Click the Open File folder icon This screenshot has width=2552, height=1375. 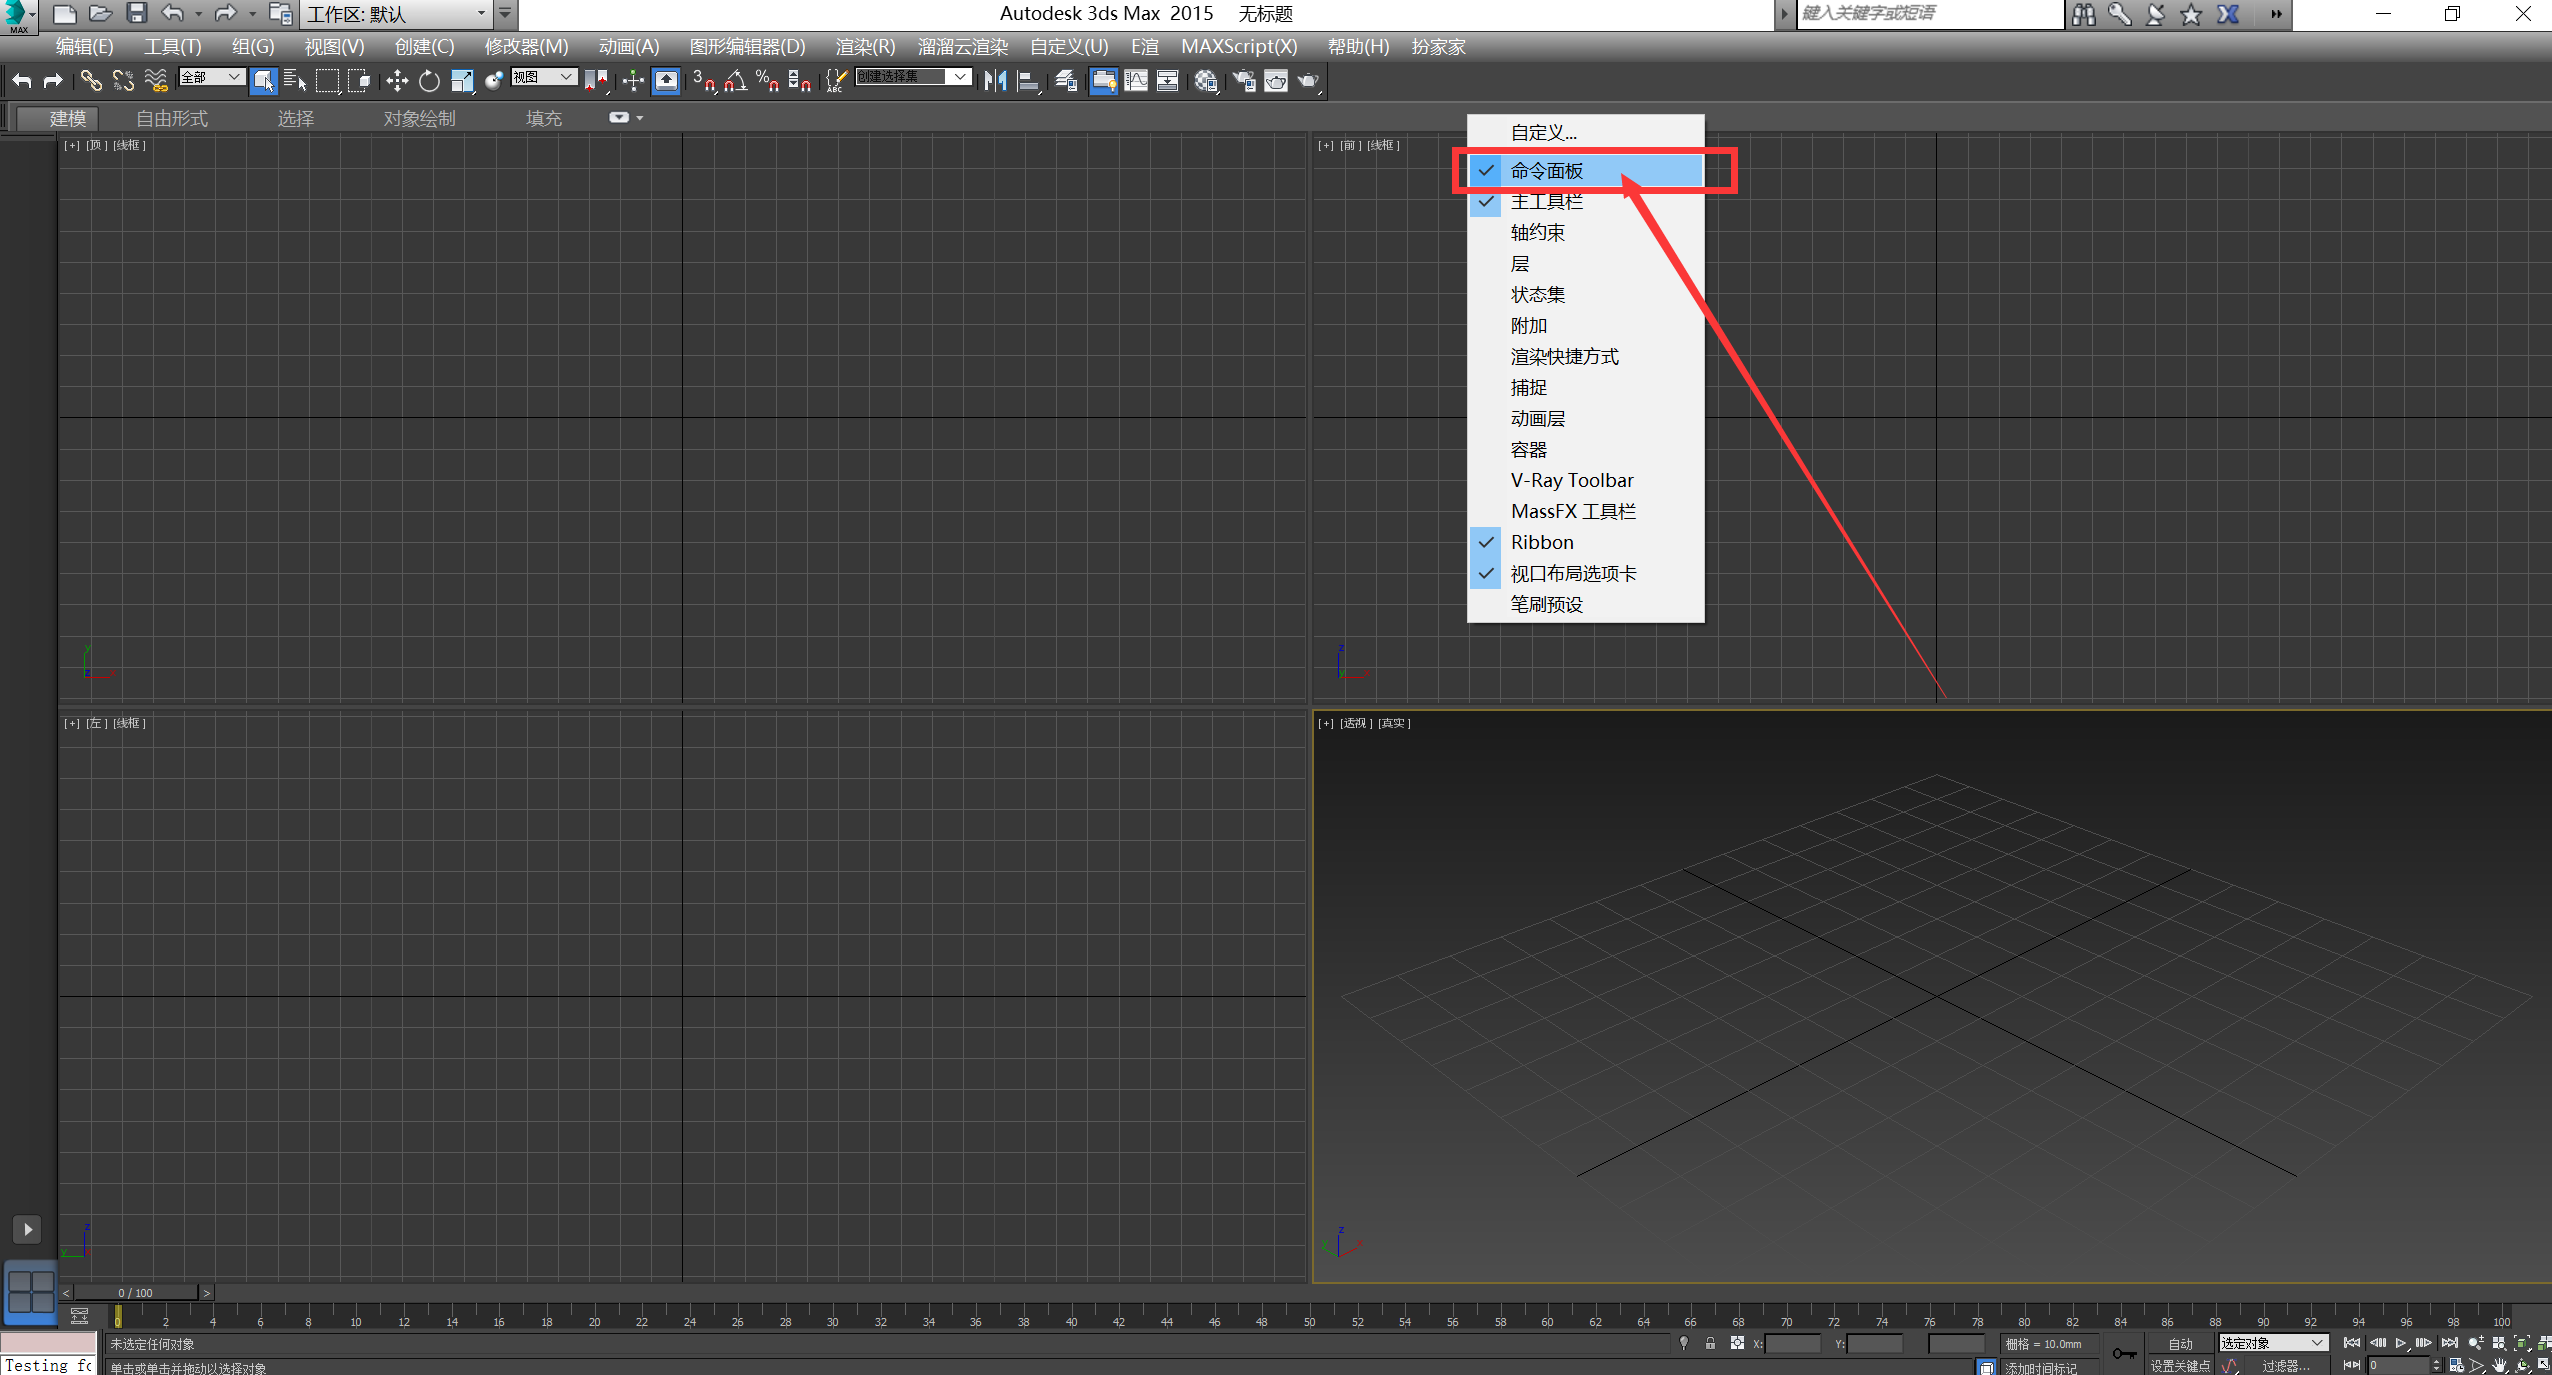(100, 14)
